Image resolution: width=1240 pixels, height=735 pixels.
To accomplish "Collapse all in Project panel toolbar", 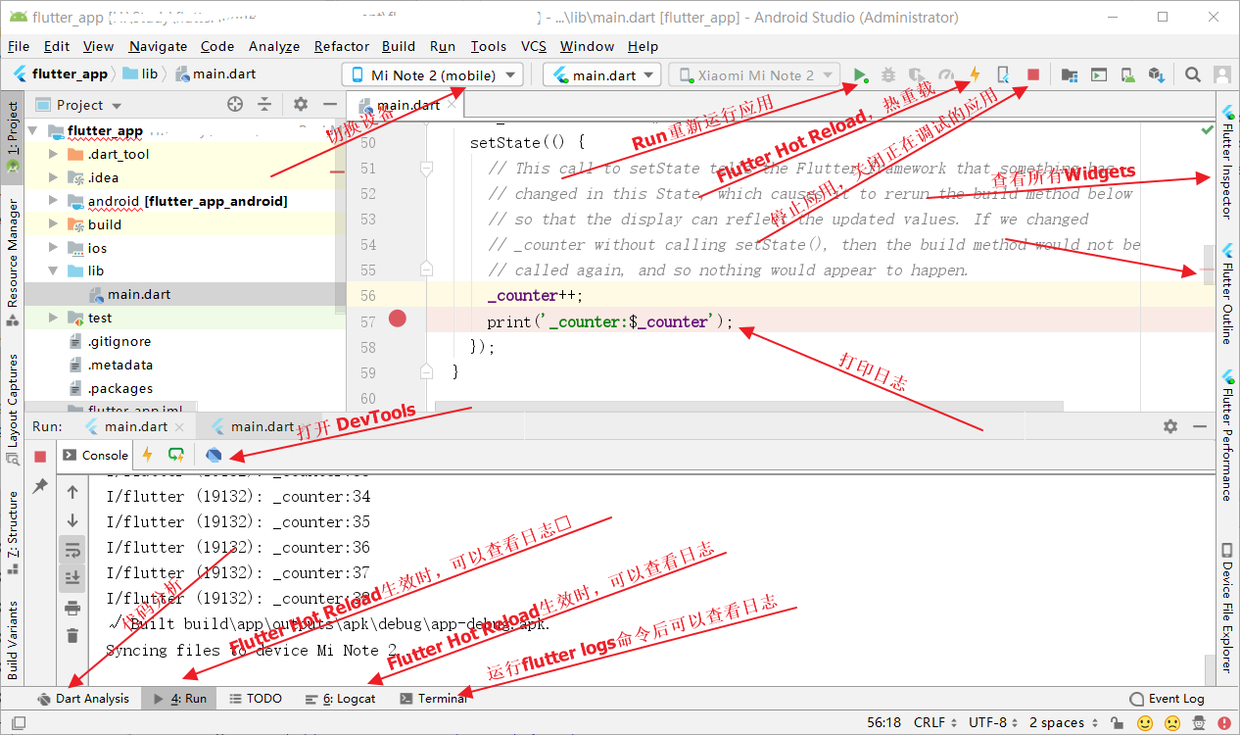I will point(265,104).
